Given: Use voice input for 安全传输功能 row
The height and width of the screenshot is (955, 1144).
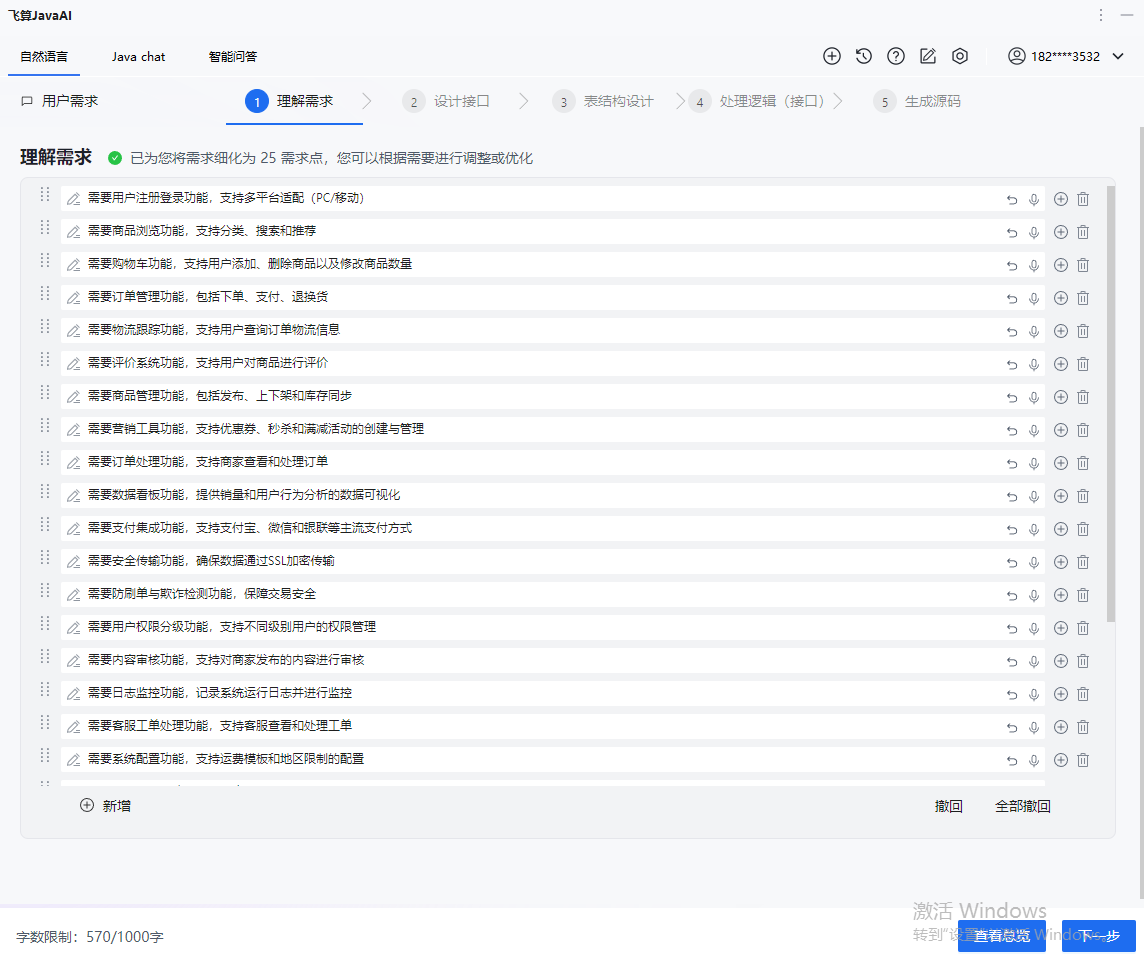Looking at the screenshot, I should (x=1034, y=562).
